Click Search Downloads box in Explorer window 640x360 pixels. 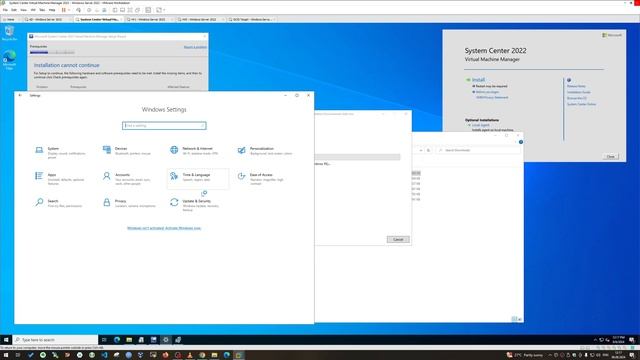[479, 150]
